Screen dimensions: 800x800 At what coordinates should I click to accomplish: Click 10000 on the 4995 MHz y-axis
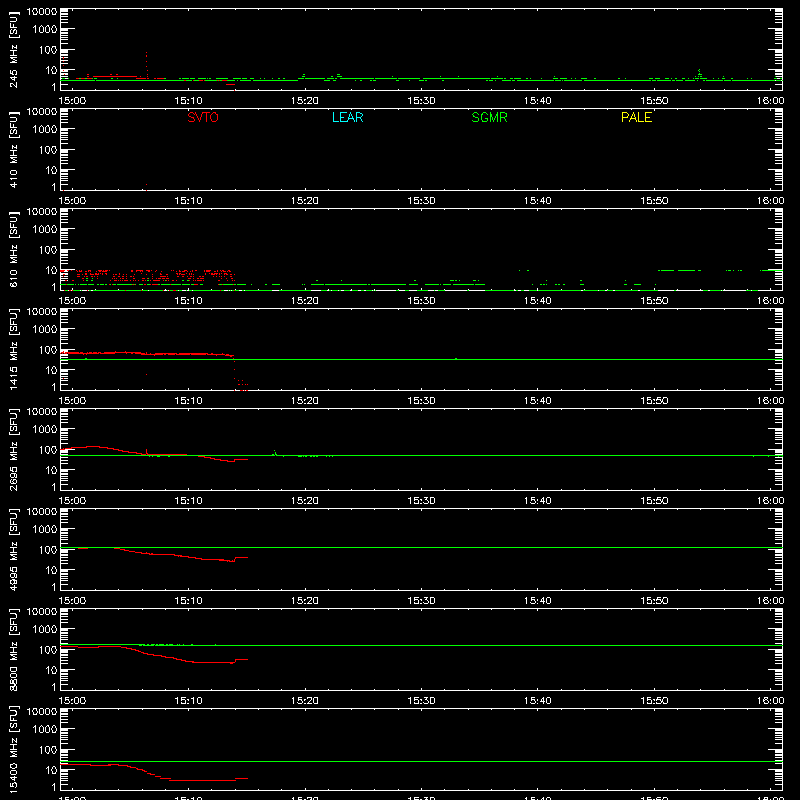(x=42, y=512)
